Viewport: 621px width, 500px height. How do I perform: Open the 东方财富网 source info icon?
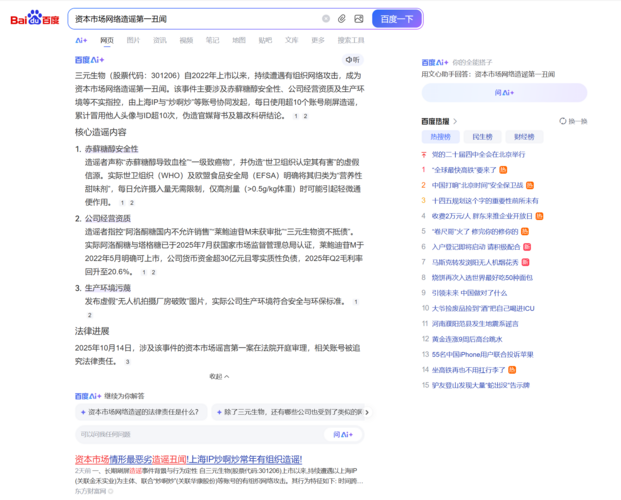coord(110,491)
